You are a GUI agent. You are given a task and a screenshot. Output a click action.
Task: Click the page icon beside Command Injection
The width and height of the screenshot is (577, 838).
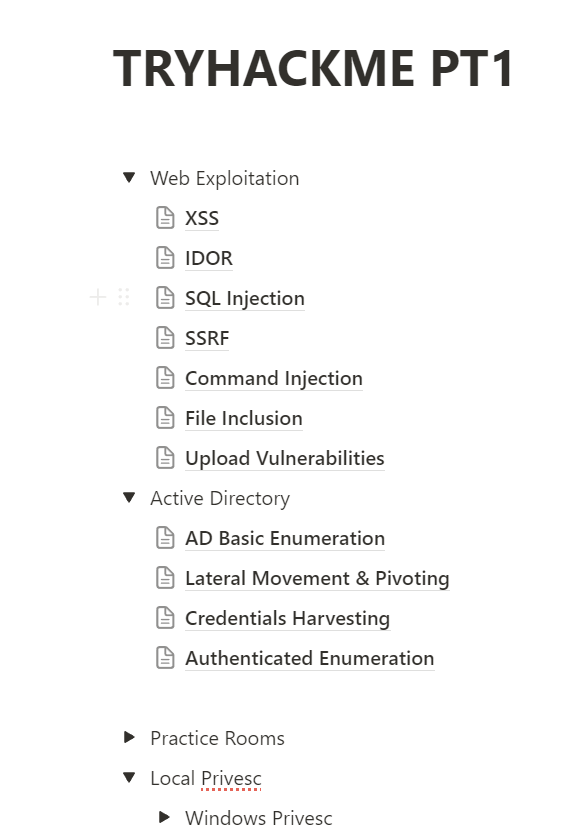pos(165,378)
